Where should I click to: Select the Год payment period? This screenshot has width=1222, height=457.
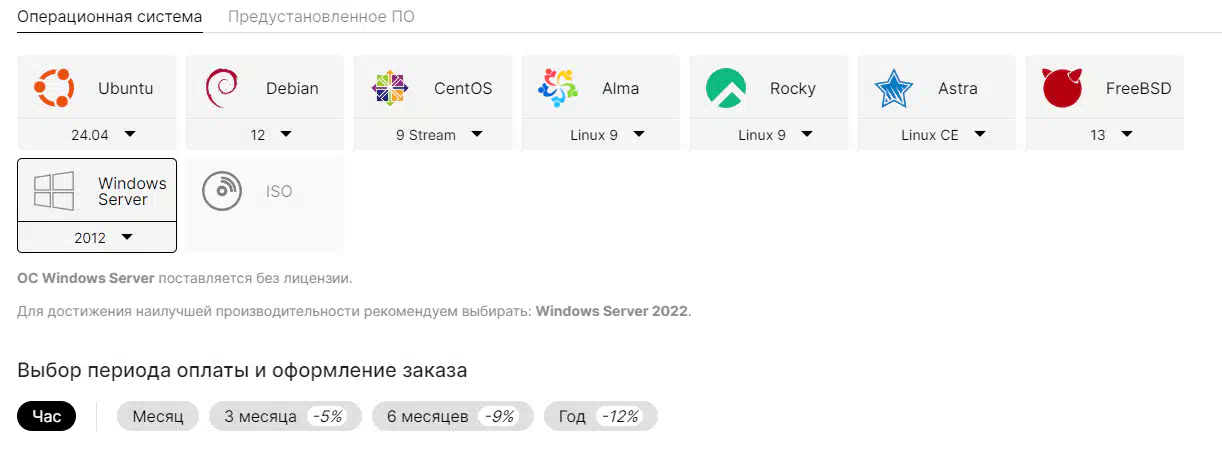601,417
